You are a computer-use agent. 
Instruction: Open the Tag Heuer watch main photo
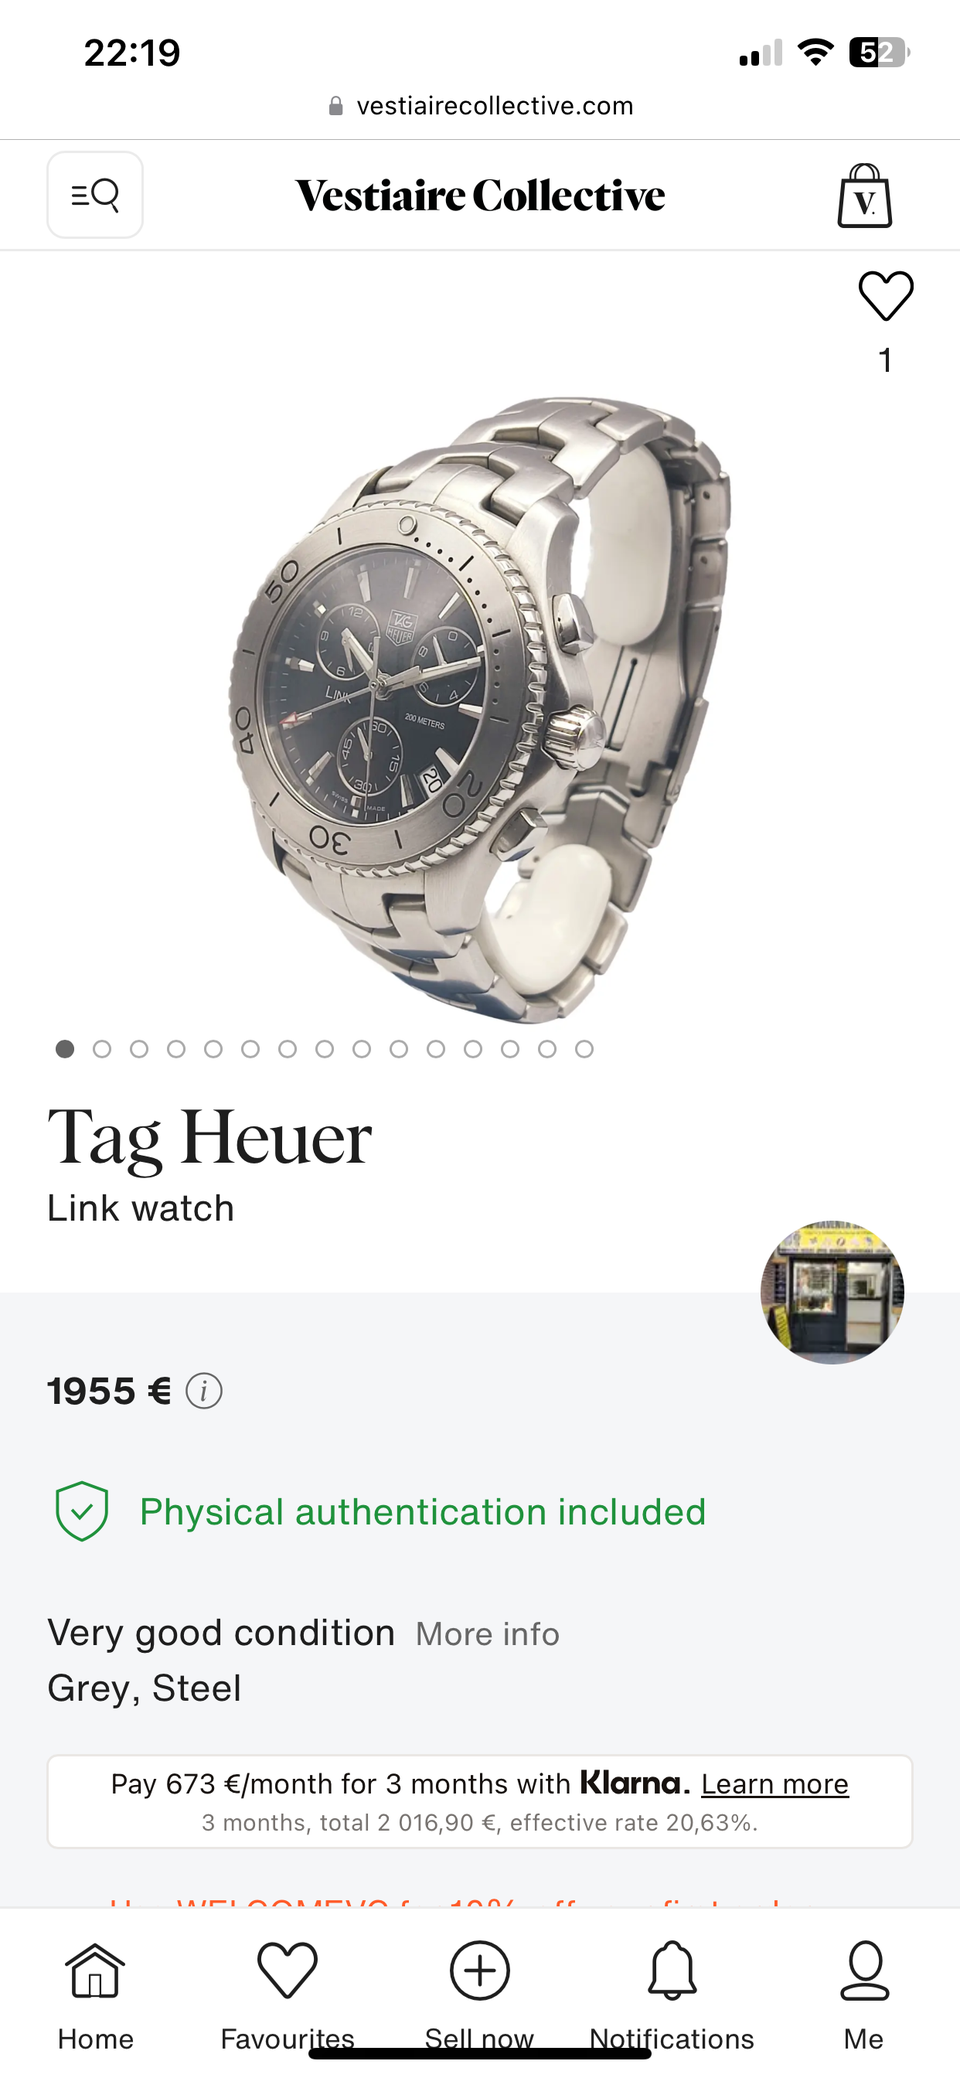coord(480,710)
